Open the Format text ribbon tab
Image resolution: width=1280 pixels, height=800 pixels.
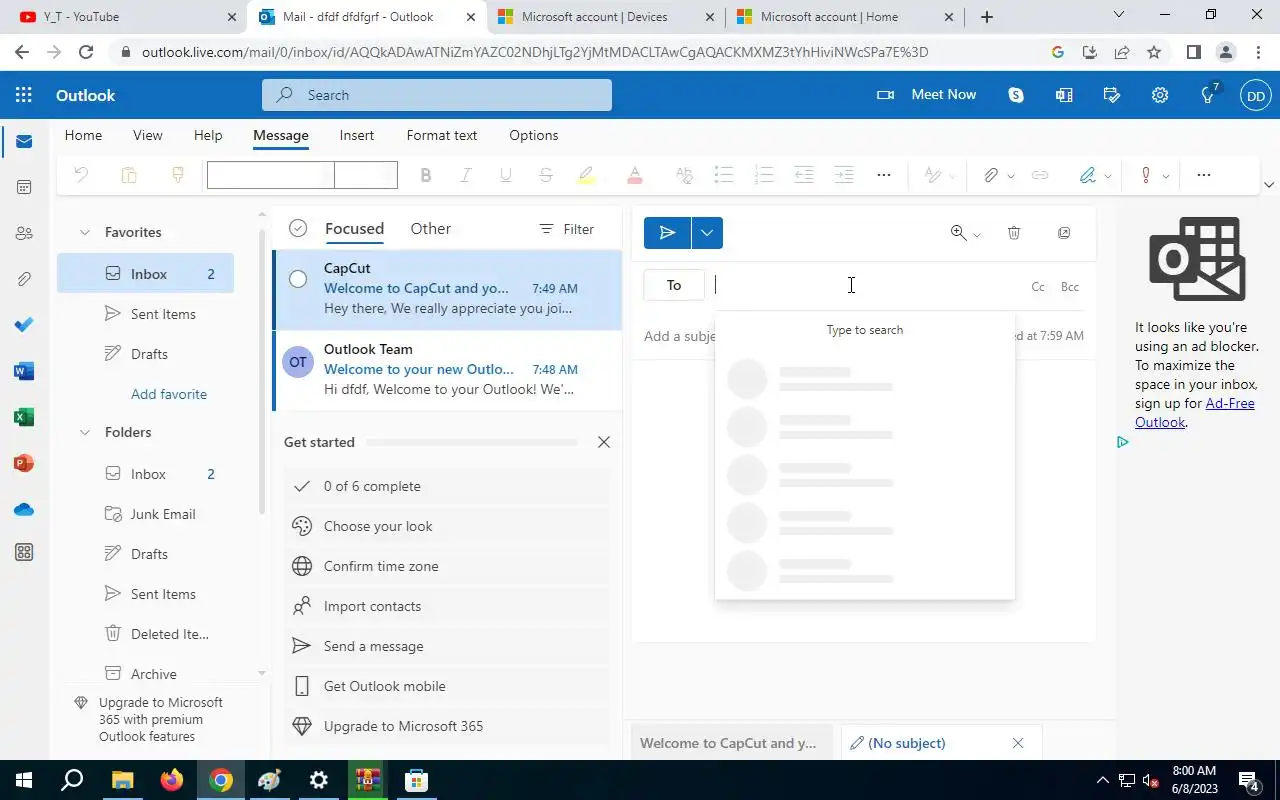(x=442, y=135)
